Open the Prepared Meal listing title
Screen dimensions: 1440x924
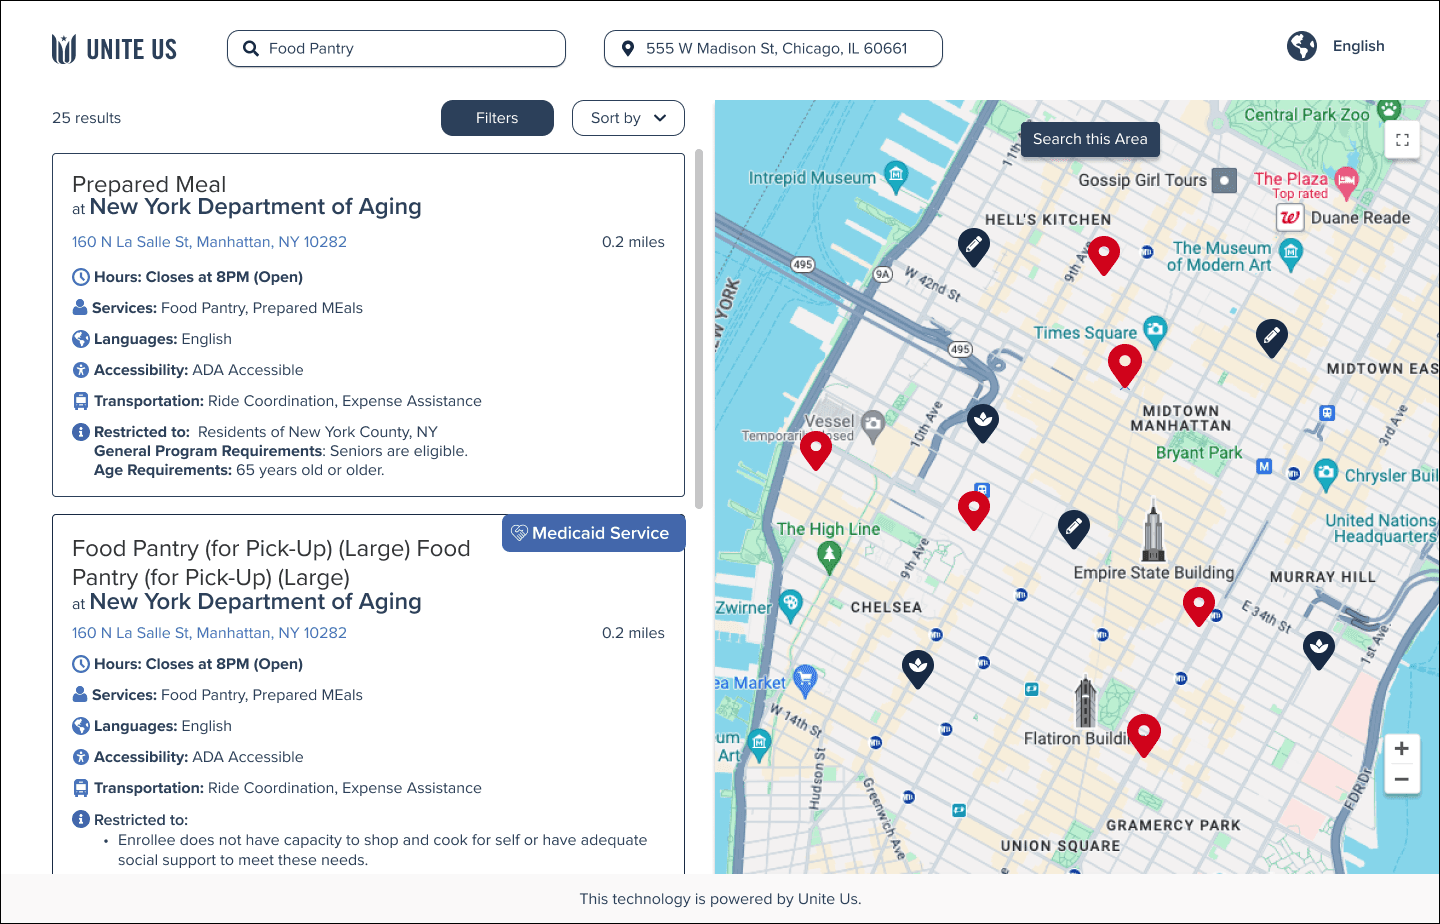[x=149, y=184]
